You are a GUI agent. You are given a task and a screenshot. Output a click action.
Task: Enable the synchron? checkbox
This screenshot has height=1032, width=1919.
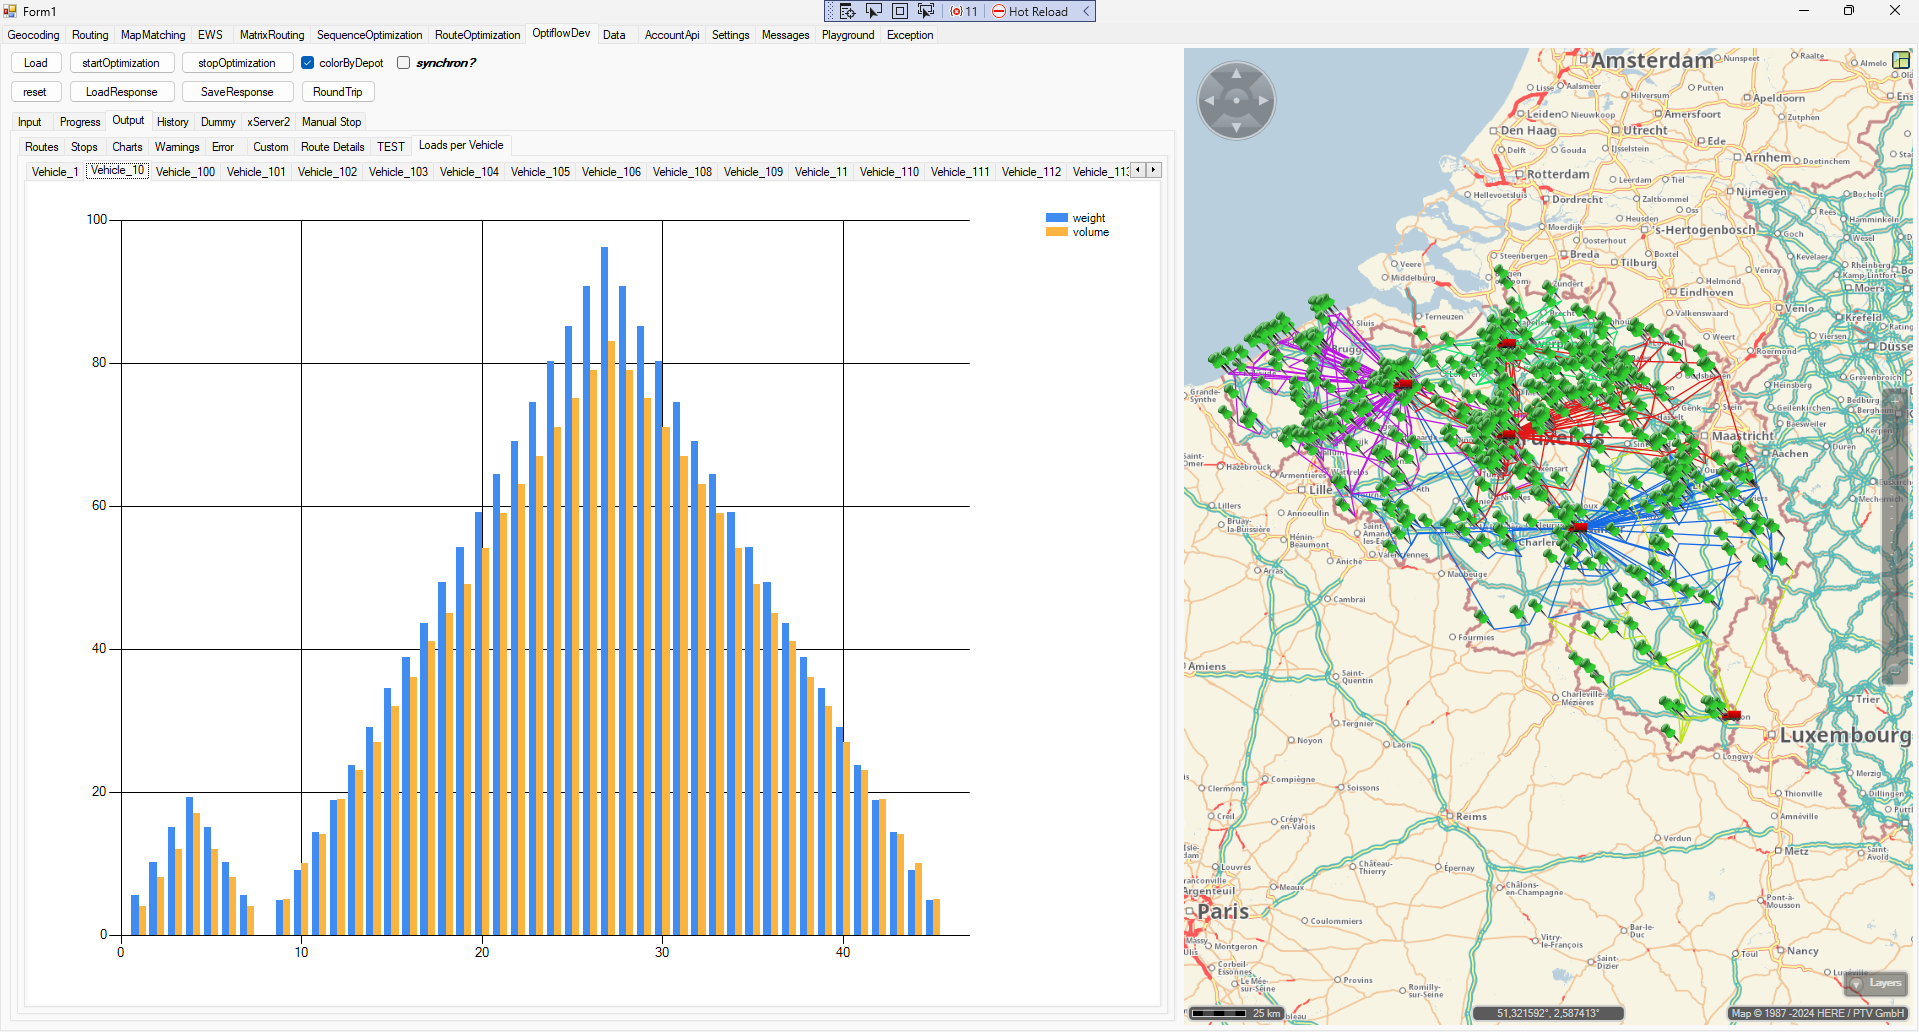point(404,63)
